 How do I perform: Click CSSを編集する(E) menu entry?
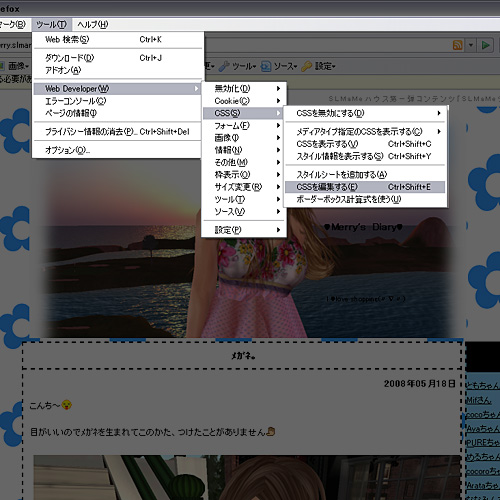click(365, 187)
